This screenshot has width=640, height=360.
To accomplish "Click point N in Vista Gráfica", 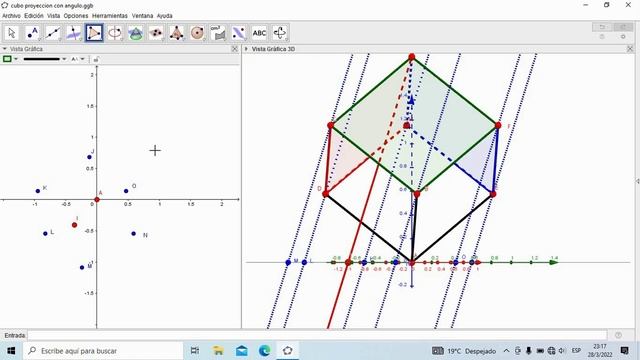I will click(x=133, y=233).
